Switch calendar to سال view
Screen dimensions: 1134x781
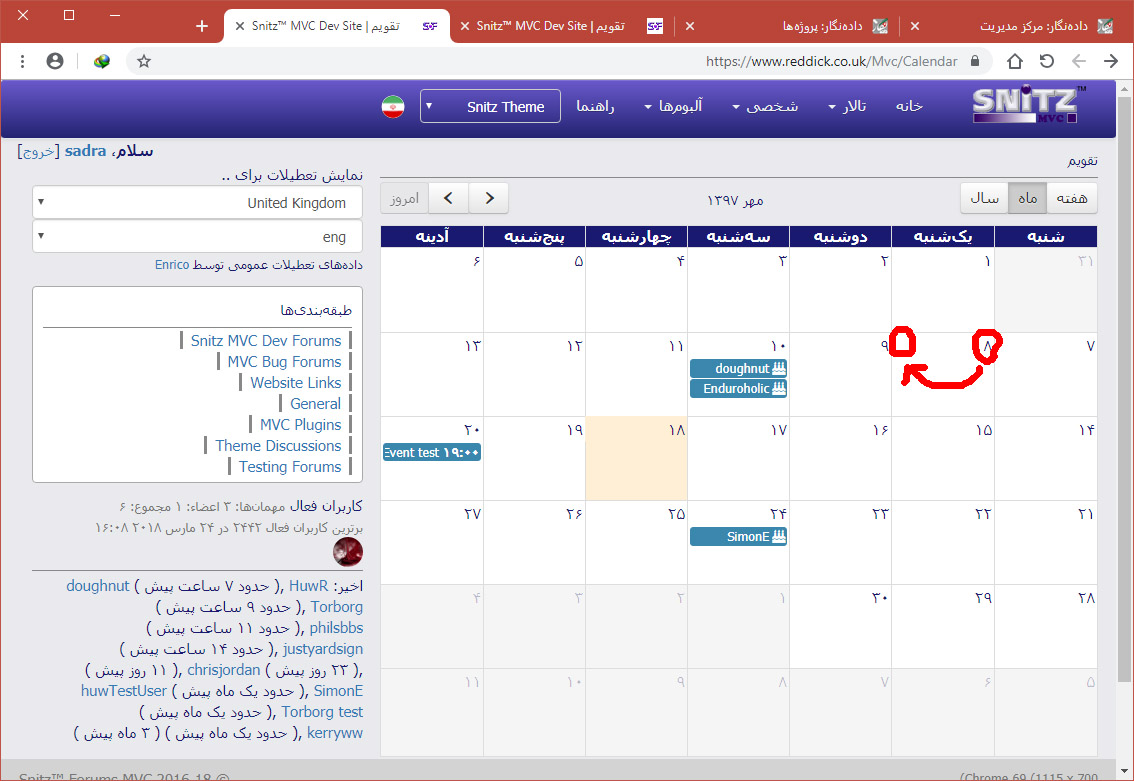click(x=984, y=198)
